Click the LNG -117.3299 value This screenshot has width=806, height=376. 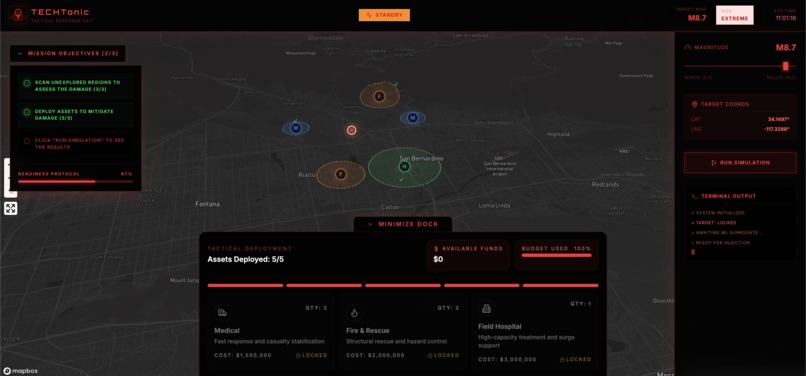[x=777, y=129]
